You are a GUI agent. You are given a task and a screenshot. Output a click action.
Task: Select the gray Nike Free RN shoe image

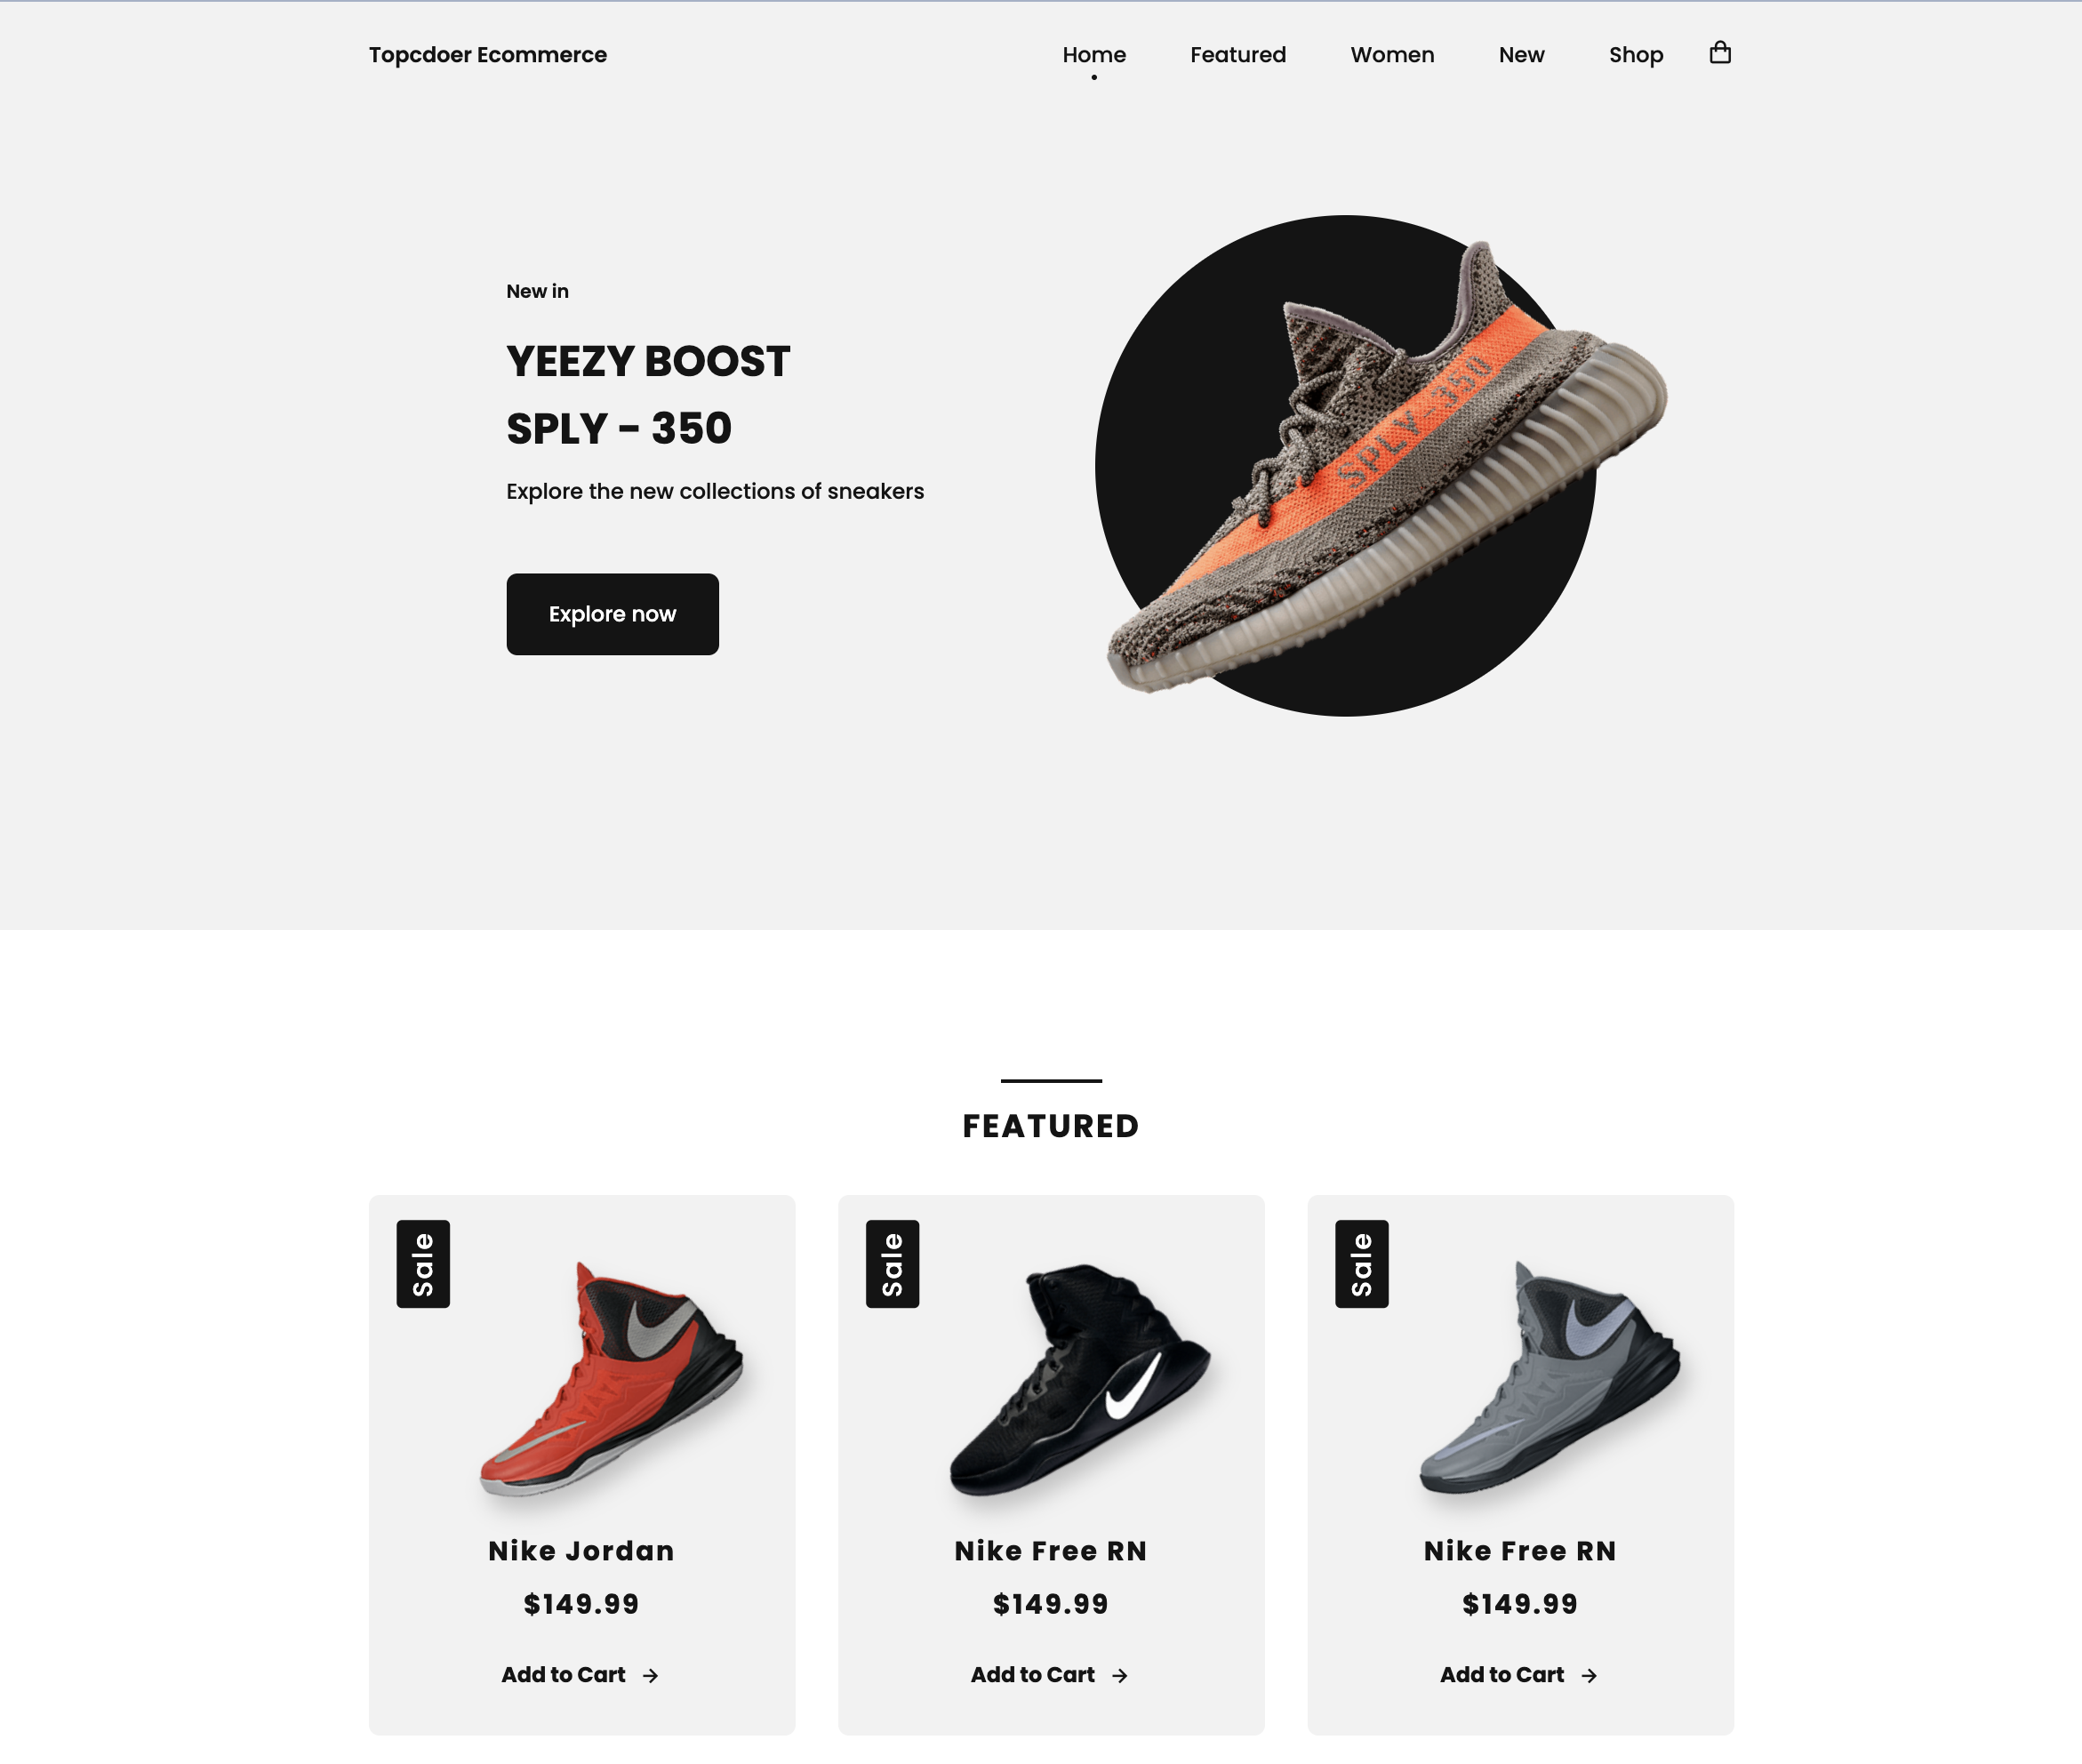pos(1550,1378)
